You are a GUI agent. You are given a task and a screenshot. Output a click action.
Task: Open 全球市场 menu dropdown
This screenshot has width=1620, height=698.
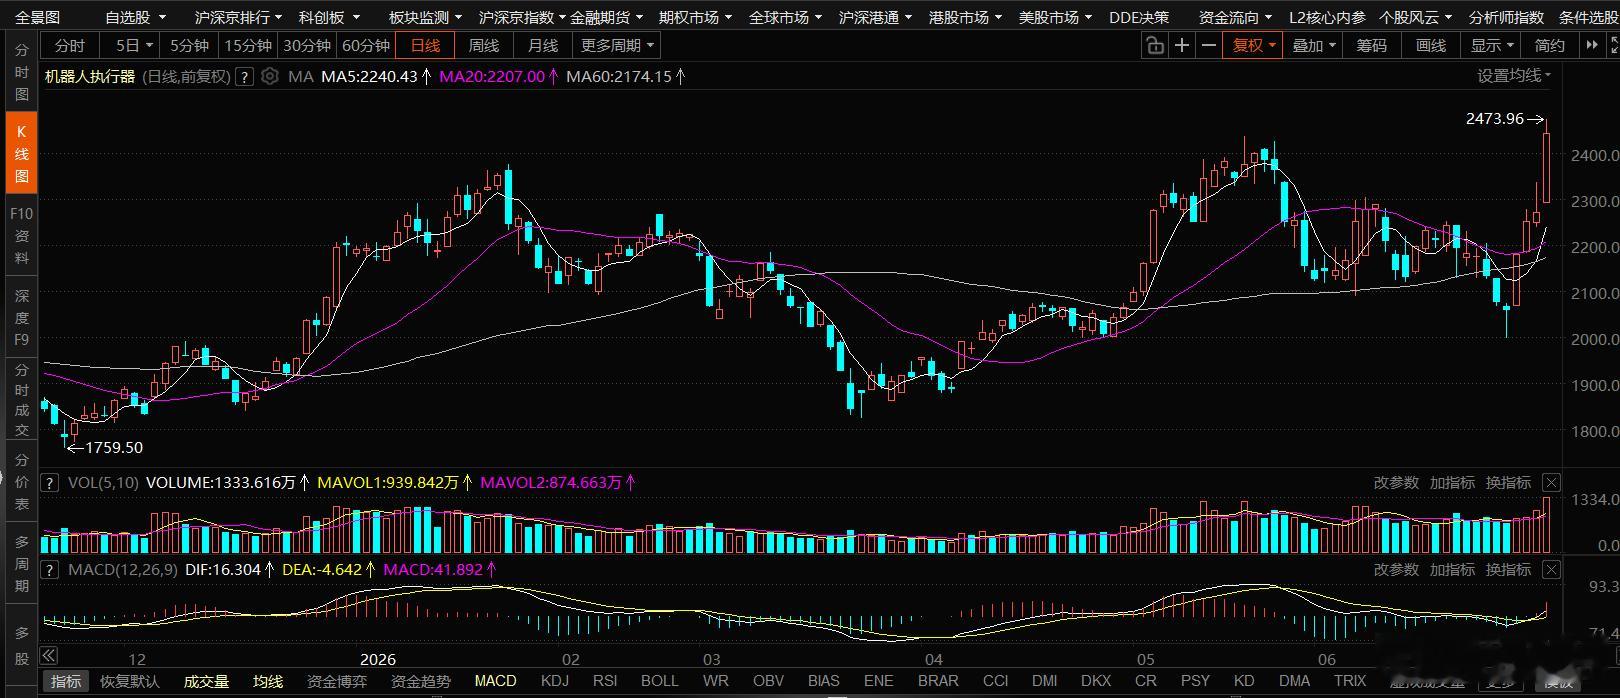pyautogui.click(x=785, y=17)
